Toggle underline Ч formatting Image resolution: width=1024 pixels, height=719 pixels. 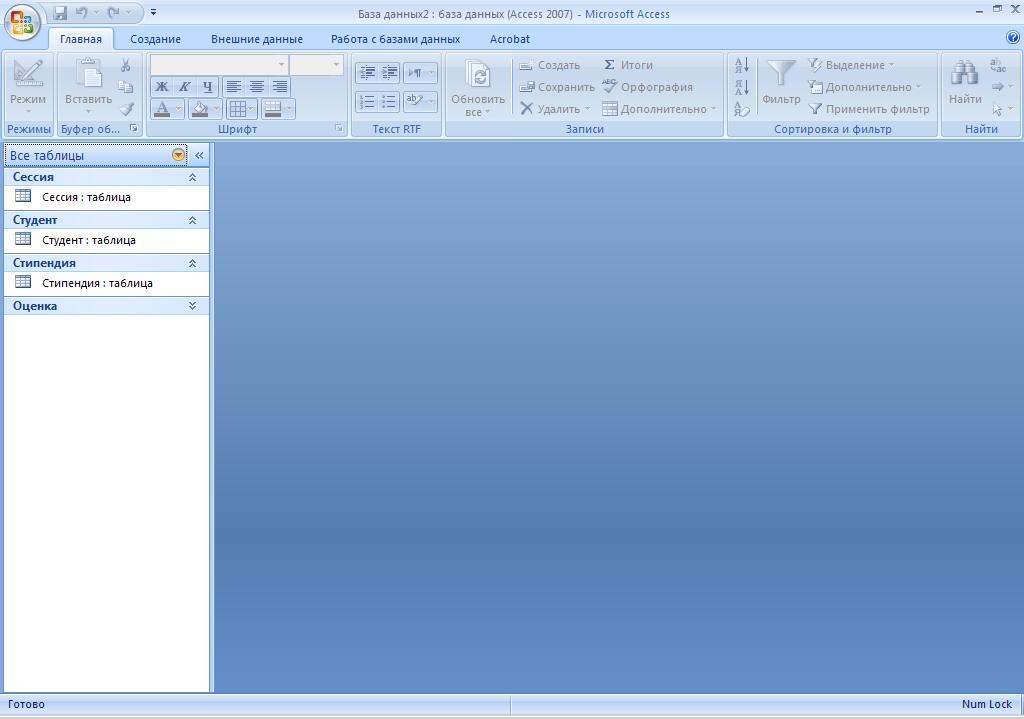pyautogui.click(x=208, y=87)
